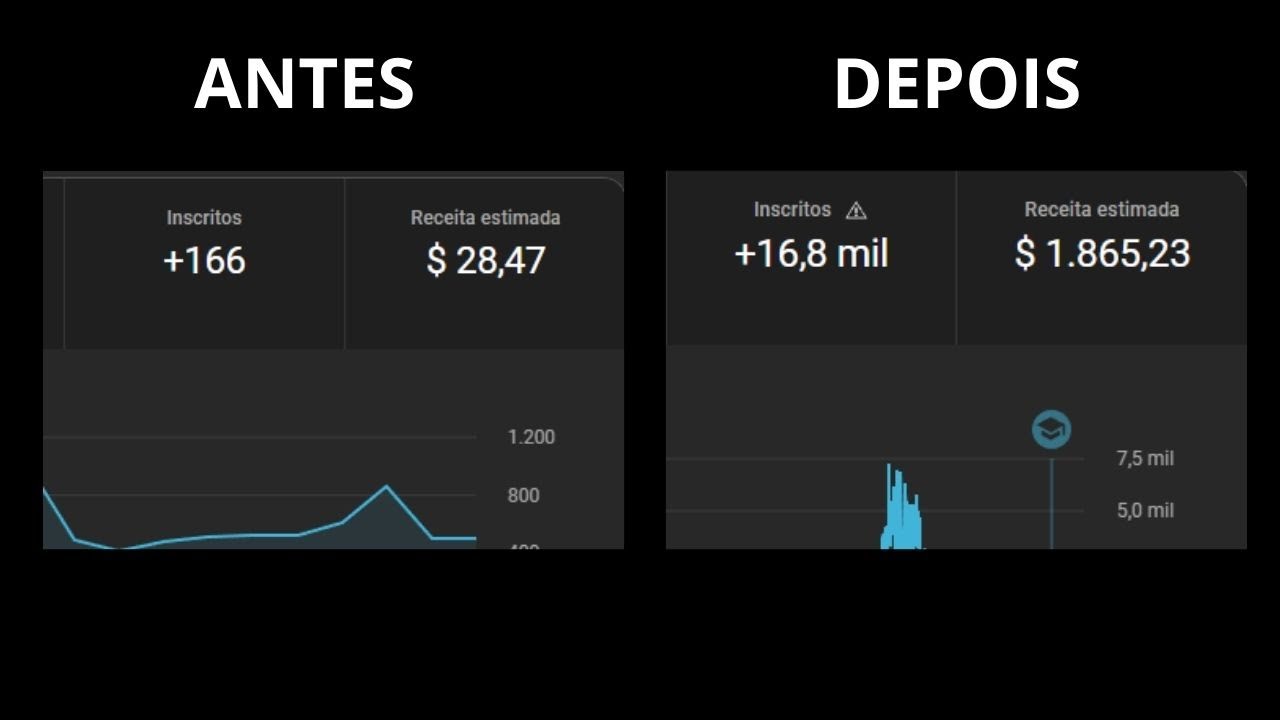Click the 800 axis label
This screenshot has width=1280, height=720.
[x=523, y=495]
